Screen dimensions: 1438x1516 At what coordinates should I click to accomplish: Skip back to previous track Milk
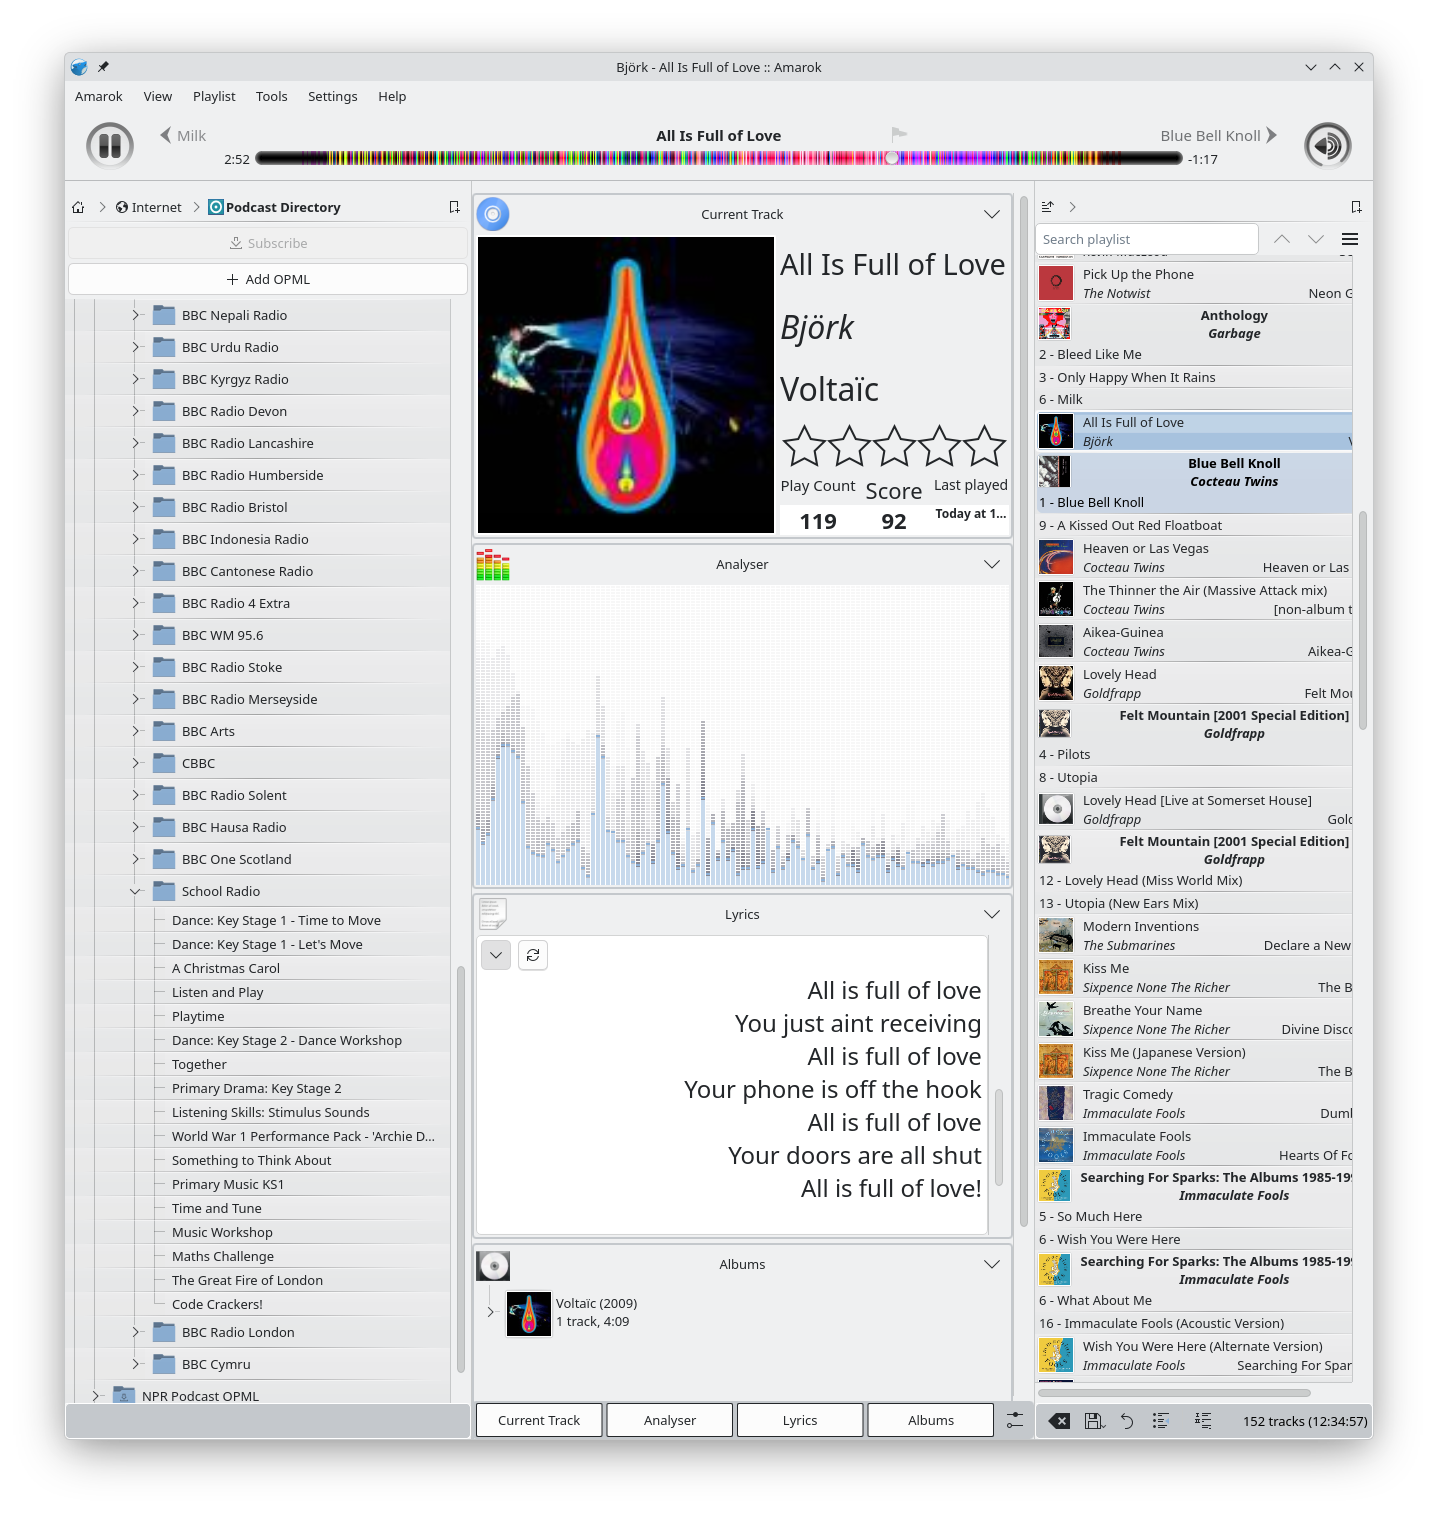(183, 135)
